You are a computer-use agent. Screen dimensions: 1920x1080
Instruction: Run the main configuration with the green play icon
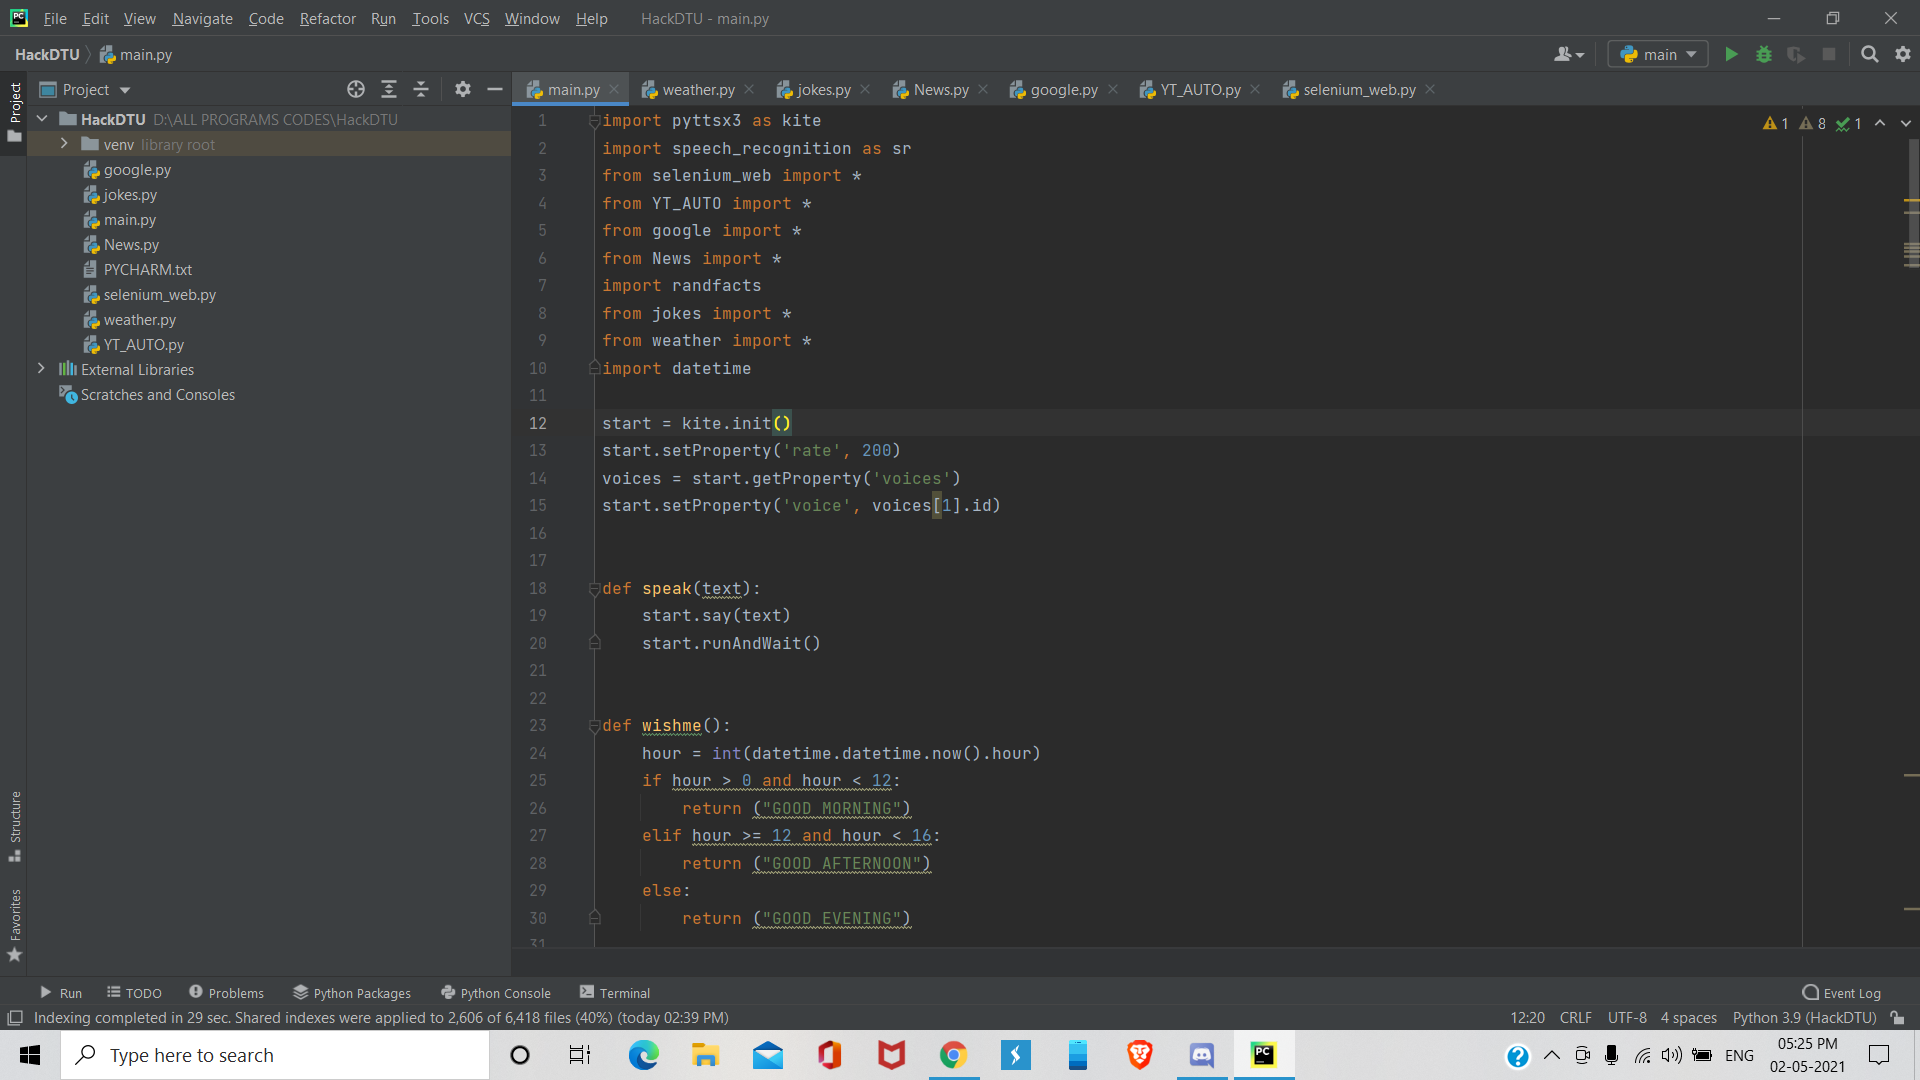click(1731, 55)
